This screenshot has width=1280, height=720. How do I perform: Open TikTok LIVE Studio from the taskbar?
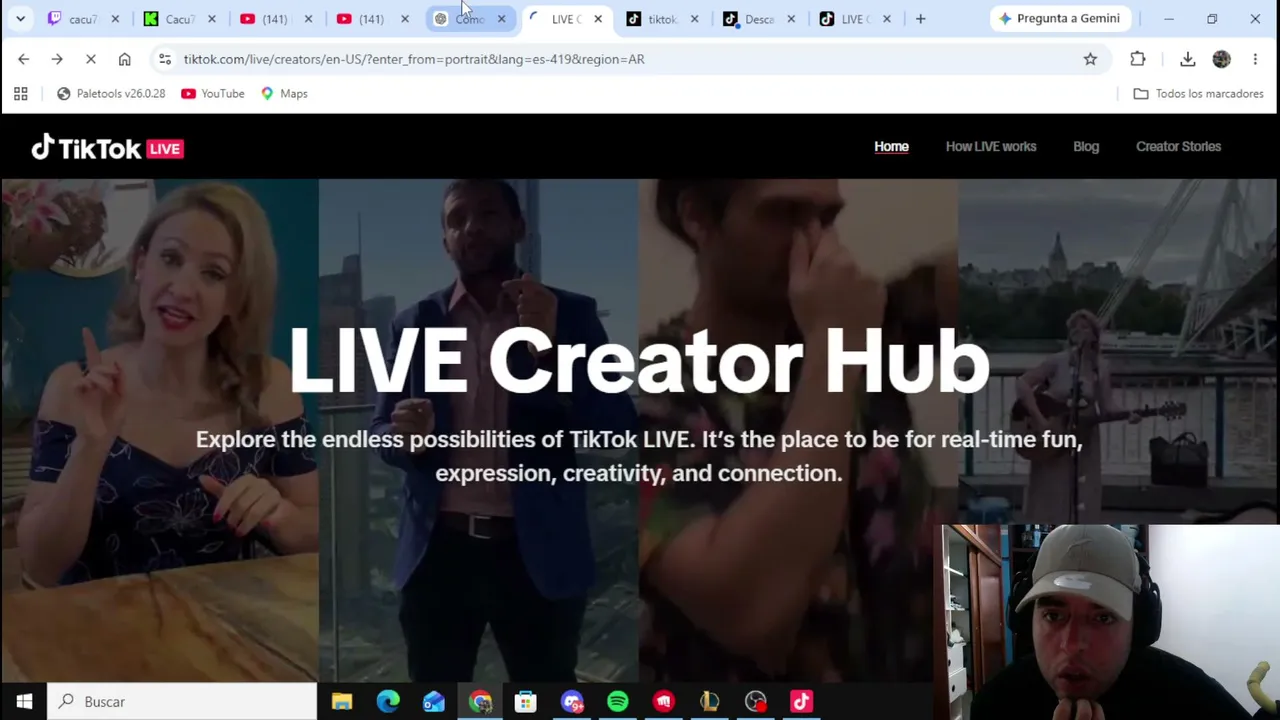[802, 701]
